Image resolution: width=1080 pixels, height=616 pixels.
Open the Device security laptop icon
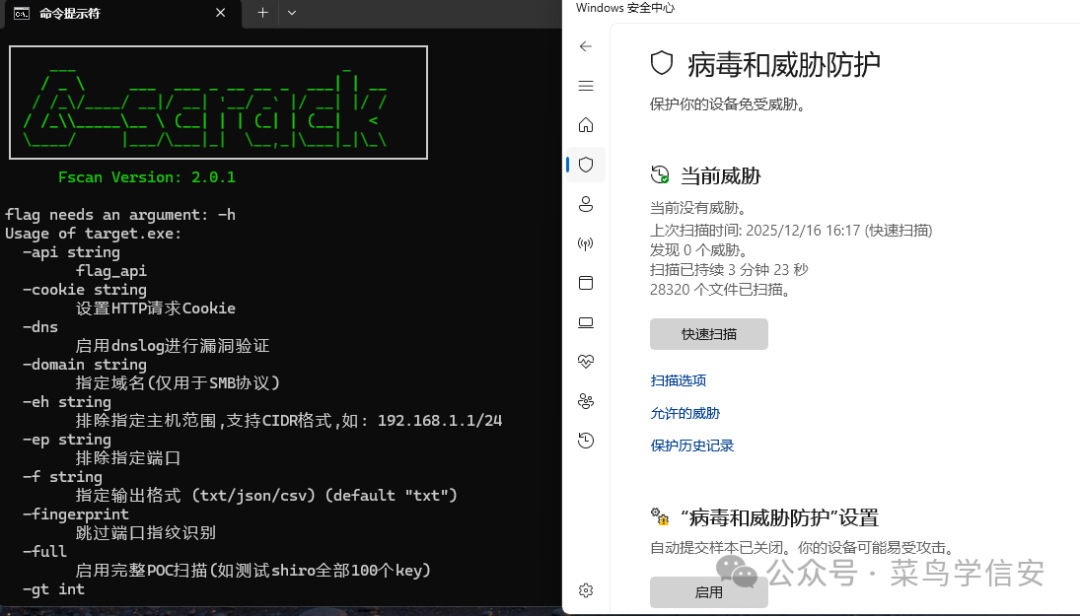(x=585, y=322)
